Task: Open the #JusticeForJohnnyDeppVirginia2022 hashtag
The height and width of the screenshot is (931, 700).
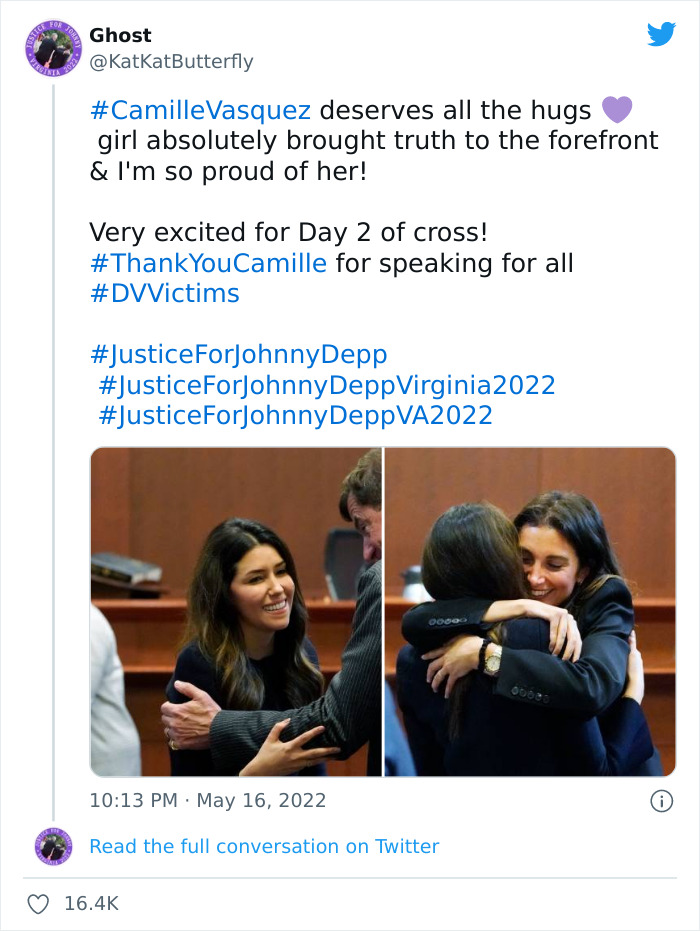Action: [327, 384]
